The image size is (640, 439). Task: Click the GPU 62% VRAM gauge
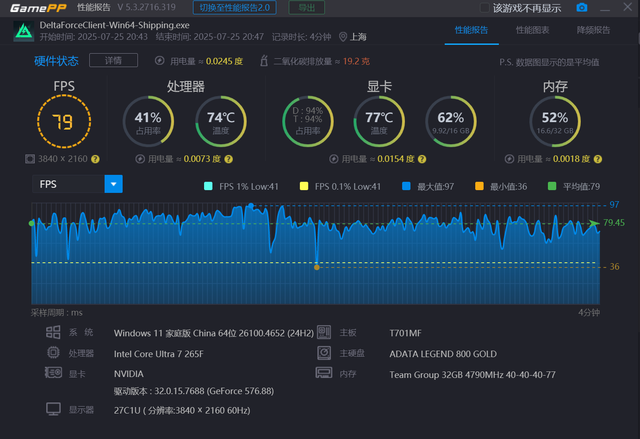tap(451, 122)
